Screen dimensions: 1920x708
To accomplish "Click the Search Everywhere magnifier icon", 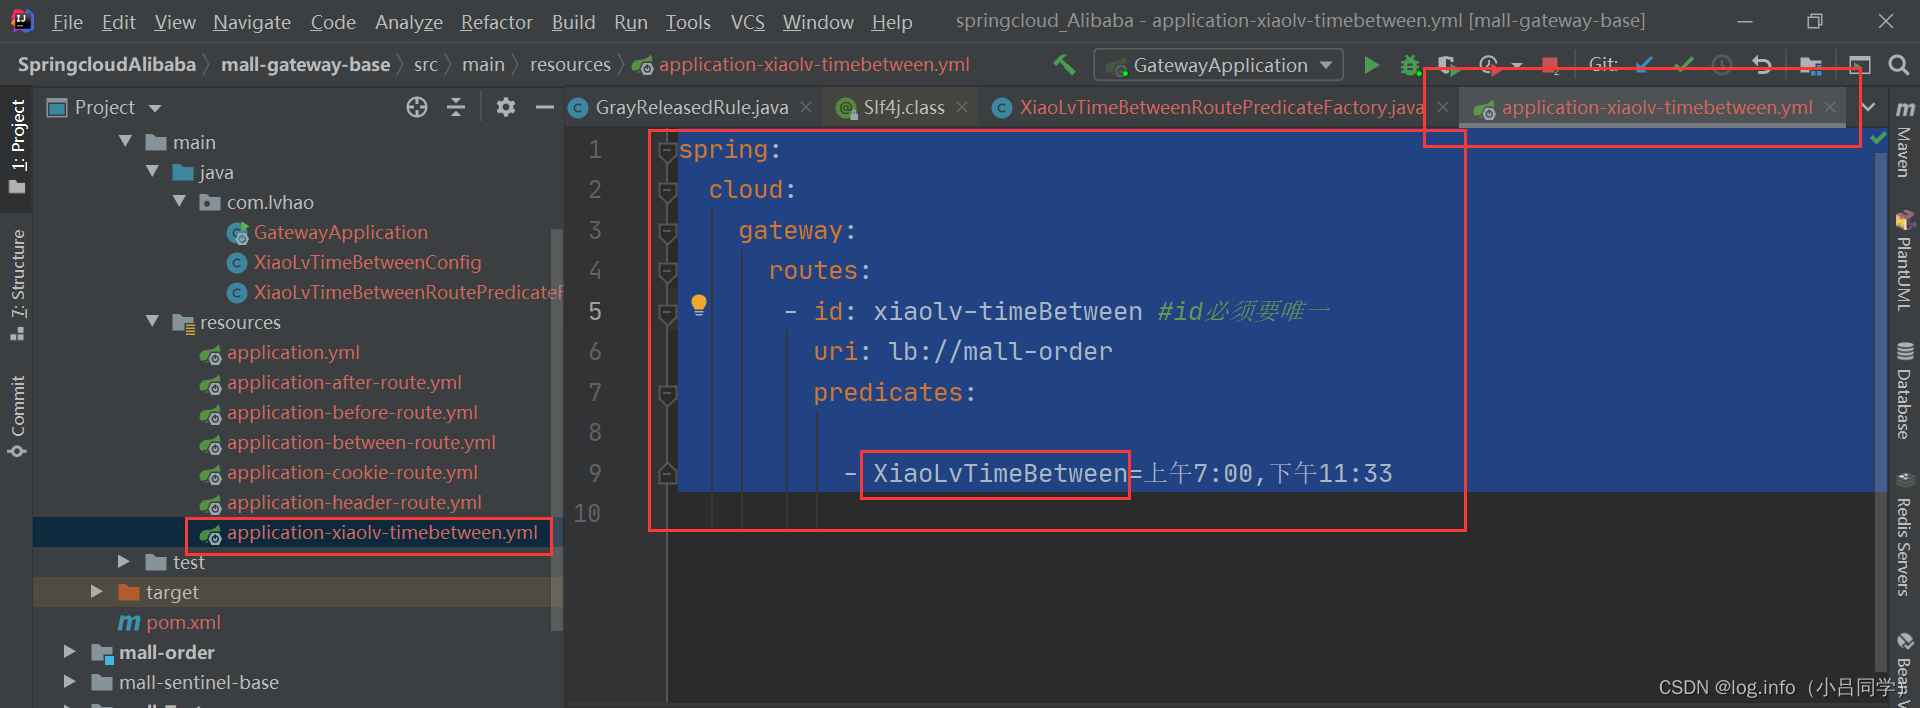I will pyautogui.click(x=1898, y=65).
